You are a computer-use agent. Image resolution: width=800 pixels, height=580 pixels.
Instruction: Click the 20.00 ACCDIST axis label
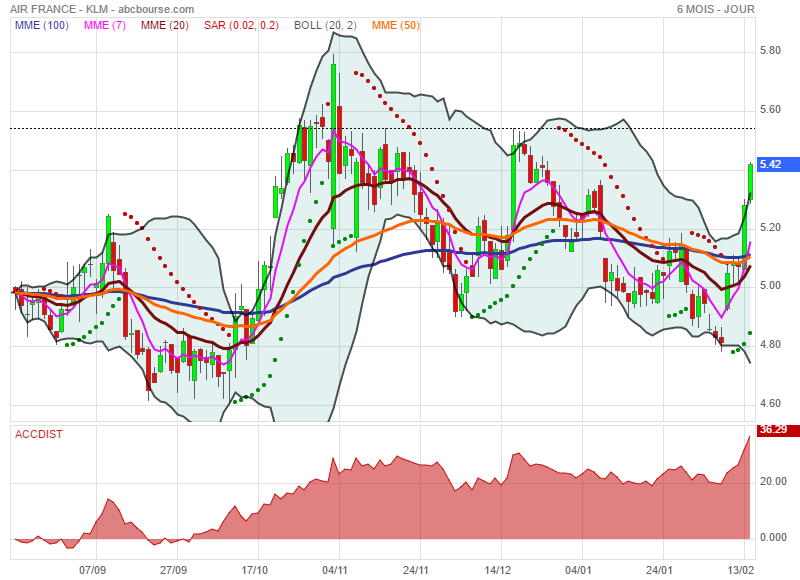coord(773,482)
